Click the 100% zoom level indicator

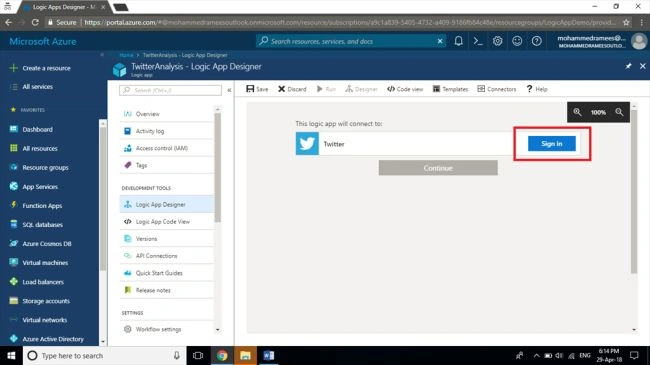pyautogui.click(x=598, y=112)
